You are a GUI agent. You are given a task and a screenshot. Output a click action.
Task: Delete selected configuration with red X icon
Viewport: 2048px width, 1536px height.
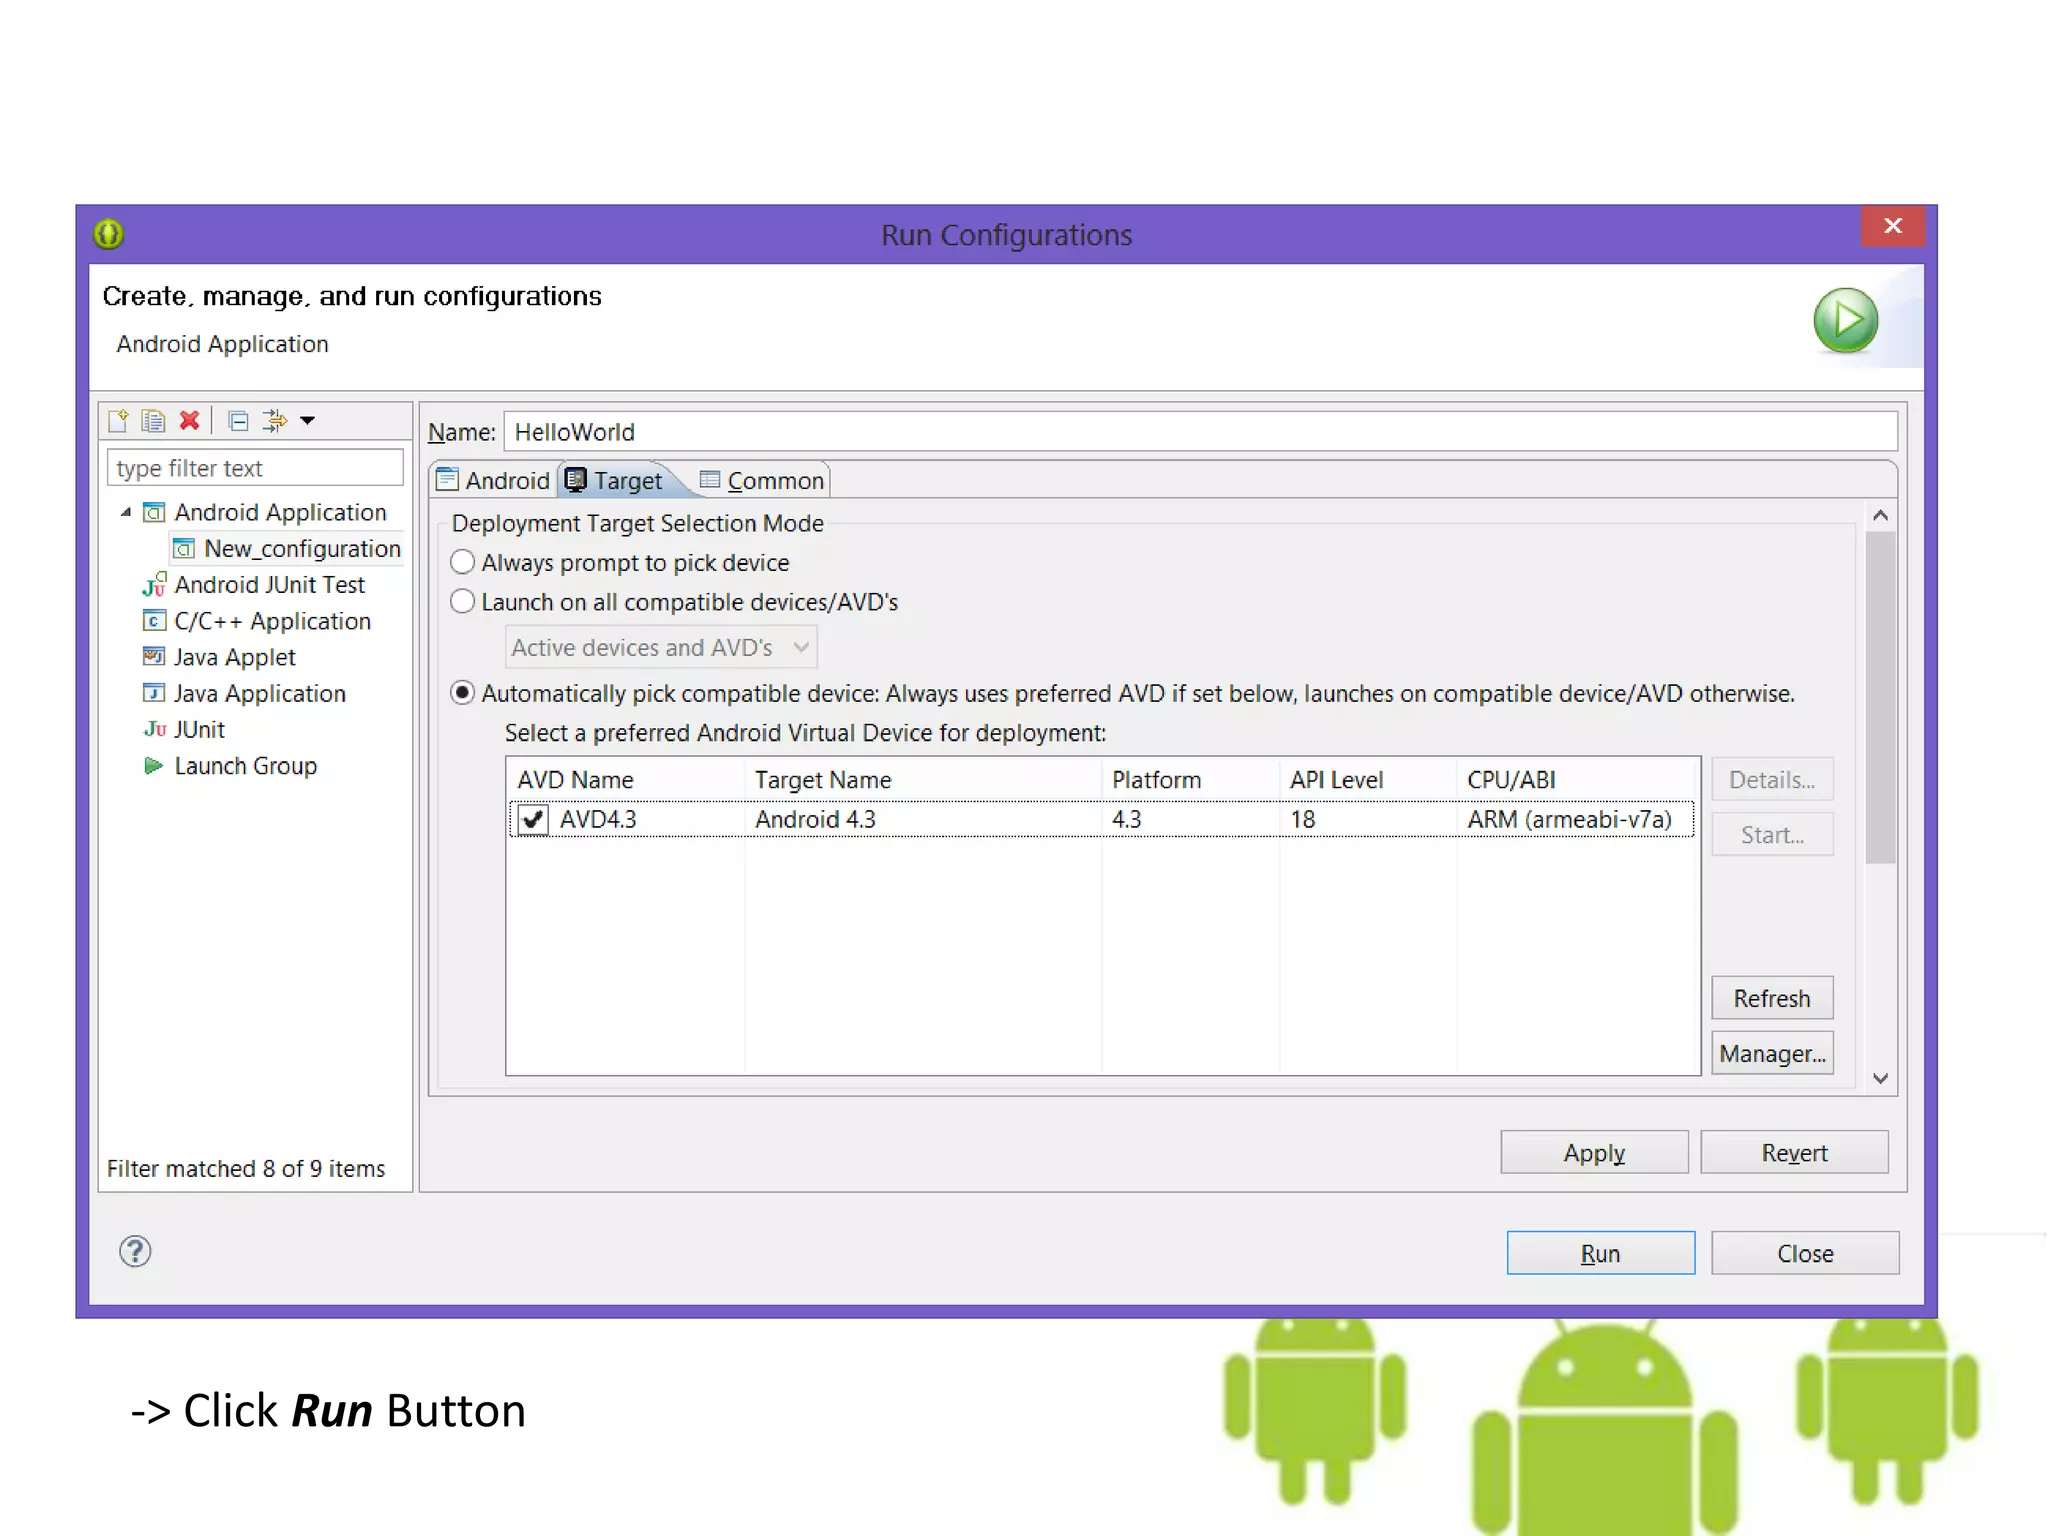click(x=189, y=420)
